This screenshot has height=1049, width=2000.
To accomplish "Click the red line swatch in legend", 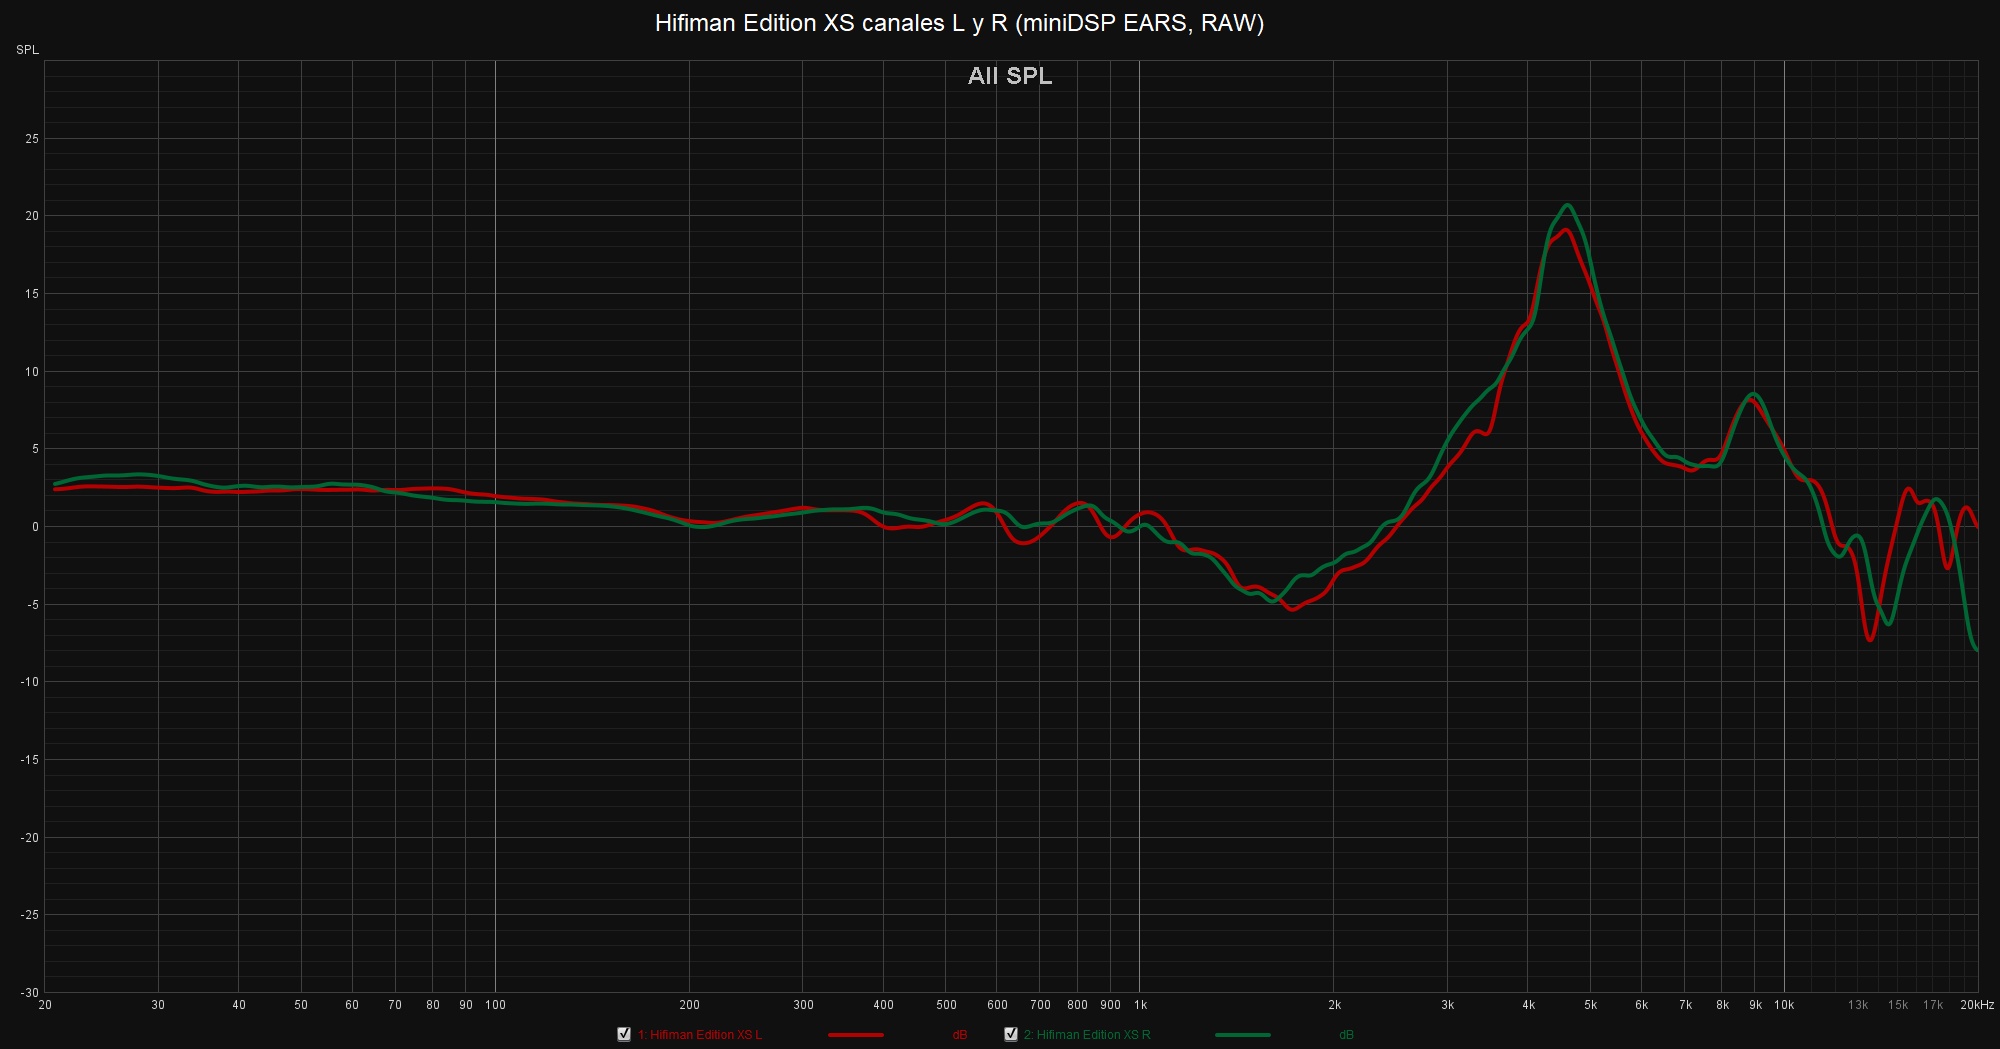I will pyautogui.click(x=855, y=1035).
